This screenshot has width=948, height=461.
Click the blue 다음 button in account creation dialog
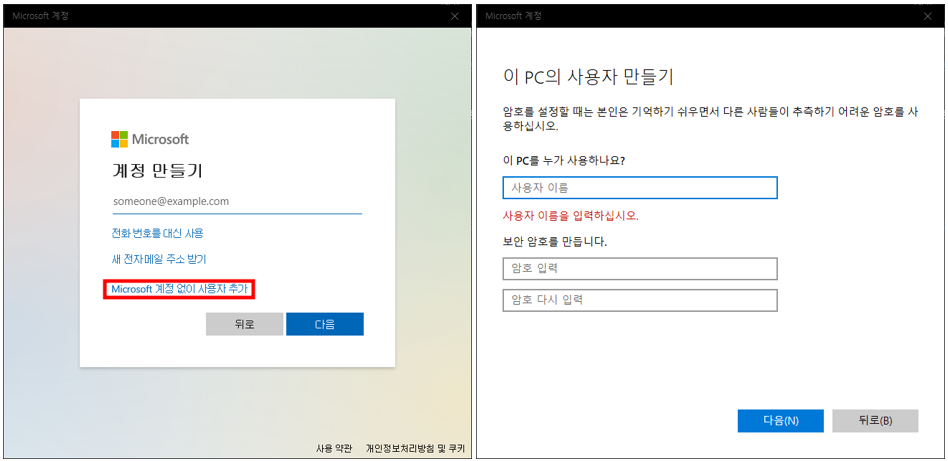(x=325, y=324)
